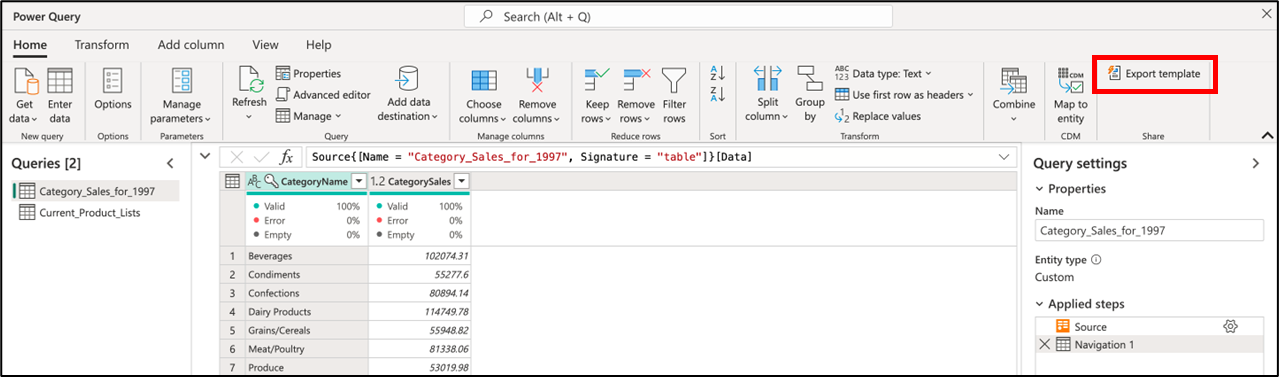Change Data type: Text dropdown

point(882,74)
